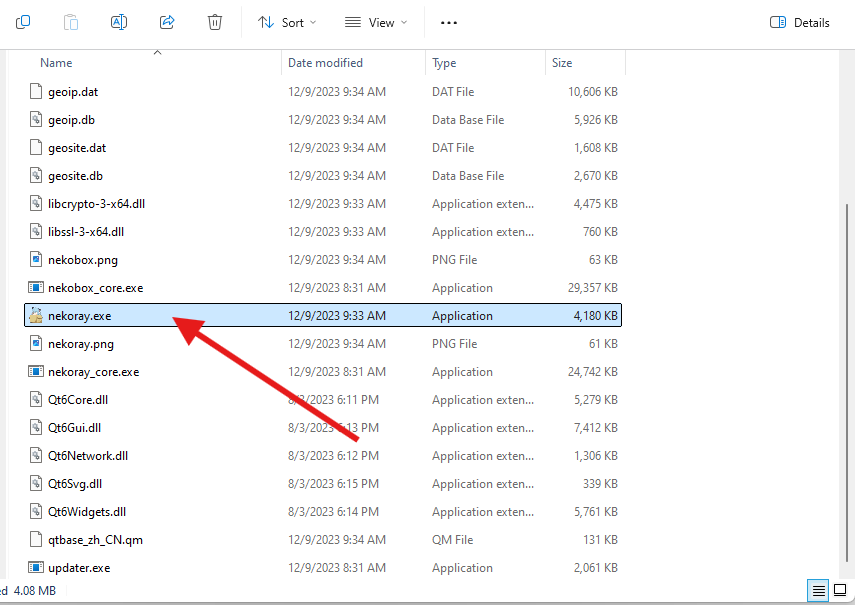Viewport: 855px width, 605px height.
Task: Select the nekobox.png file name
Action: click(83, 260)
